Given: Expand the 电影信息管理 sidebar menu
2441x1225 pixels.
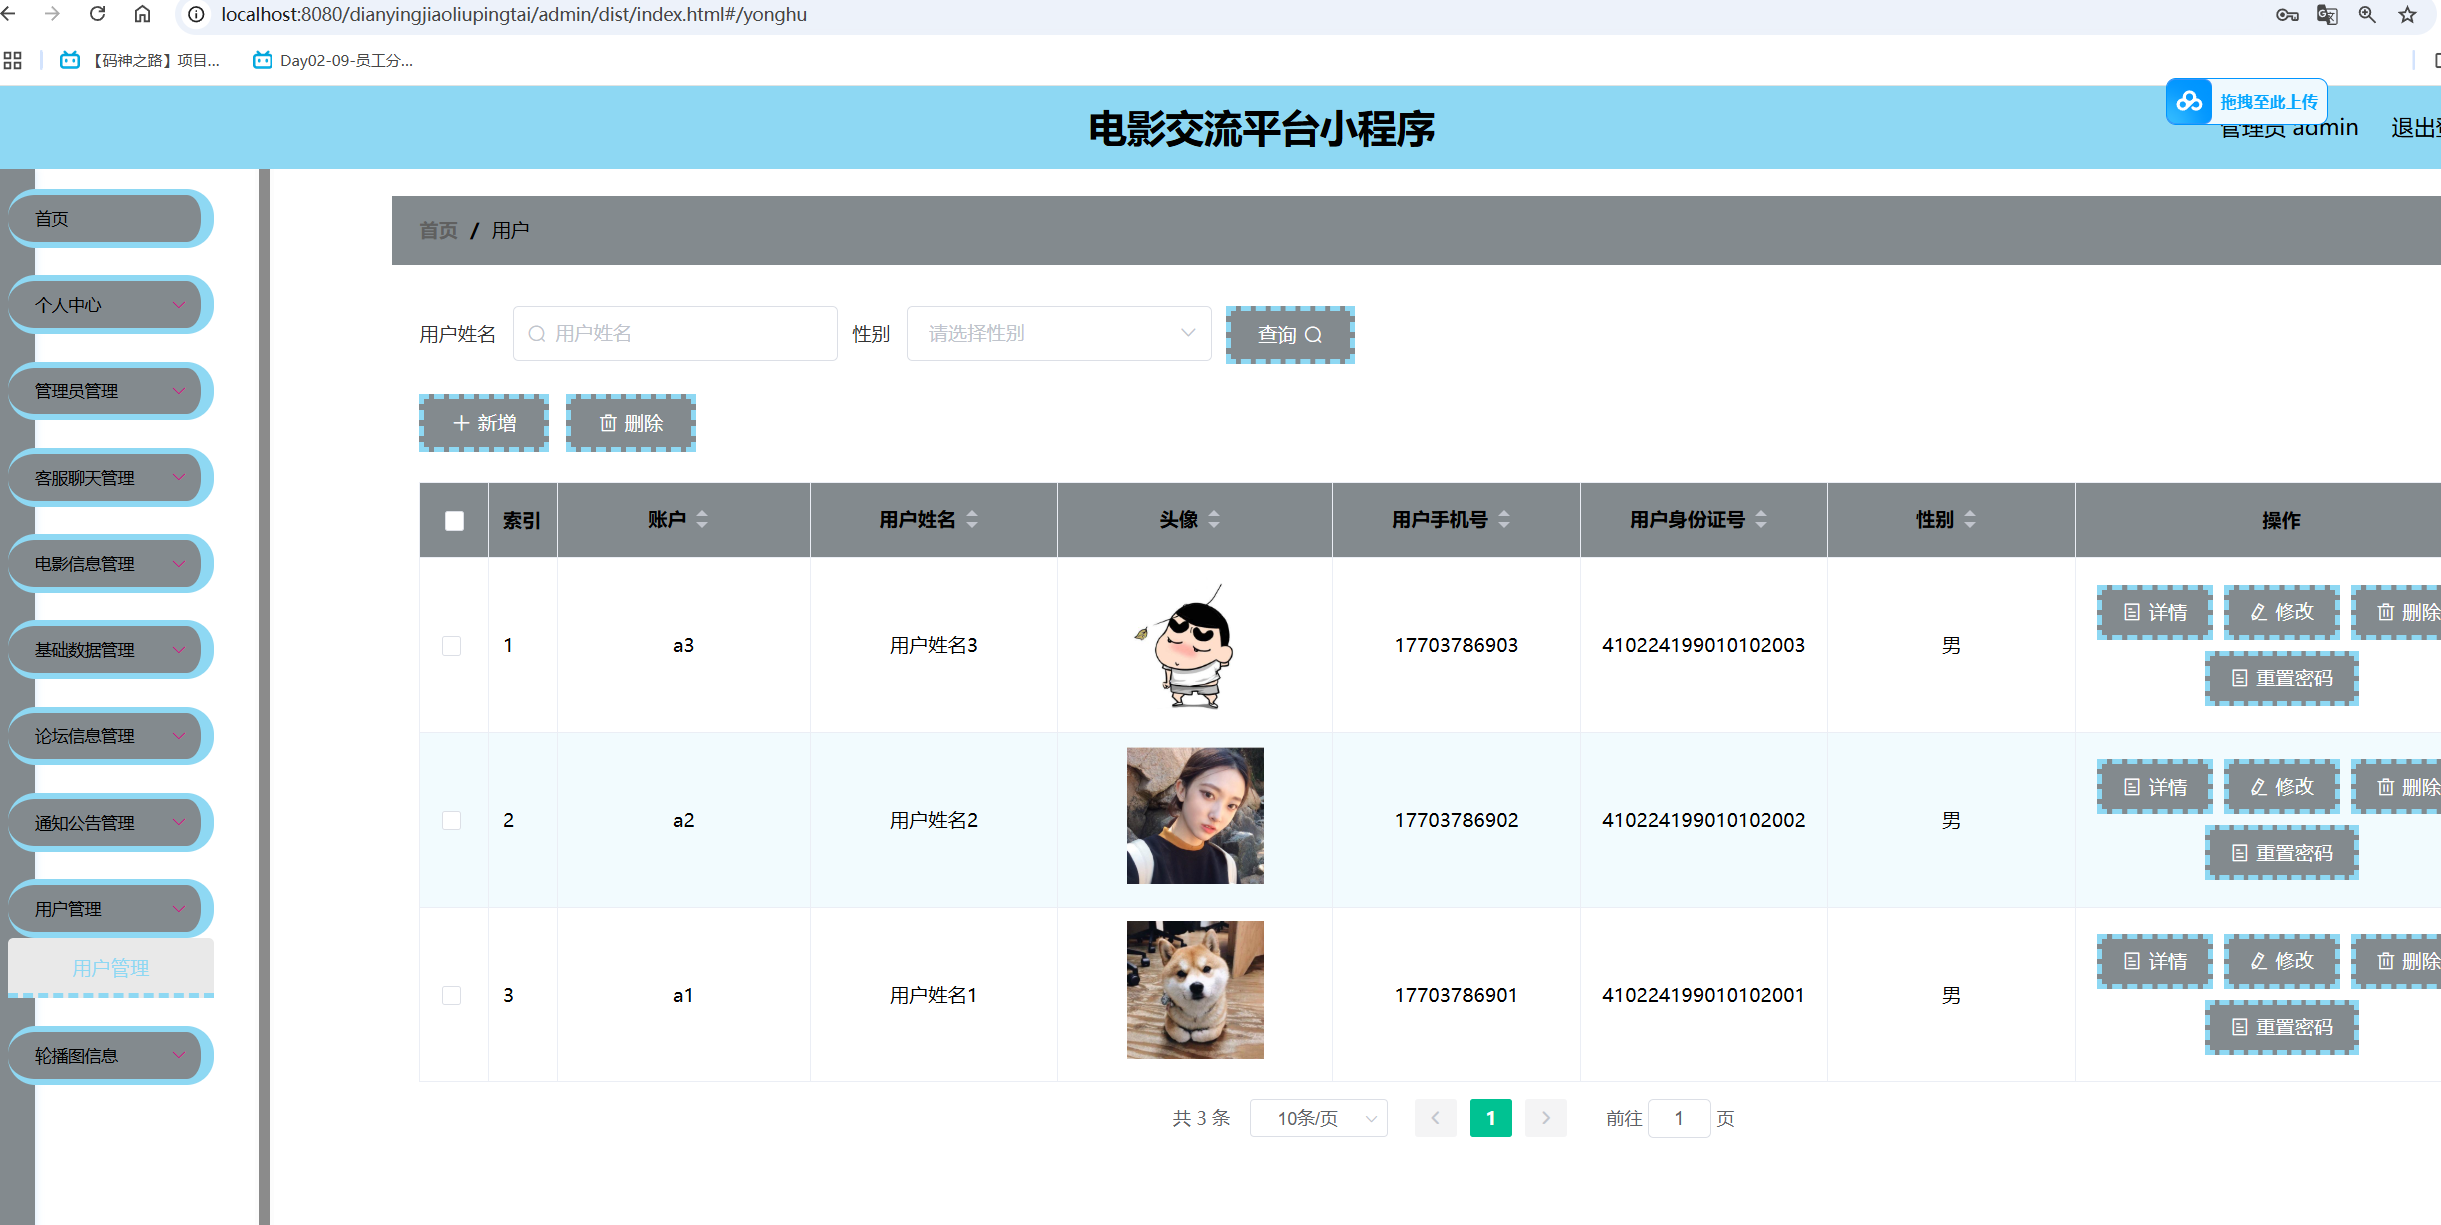Looking at the screenshot, I should pos(110,564).
